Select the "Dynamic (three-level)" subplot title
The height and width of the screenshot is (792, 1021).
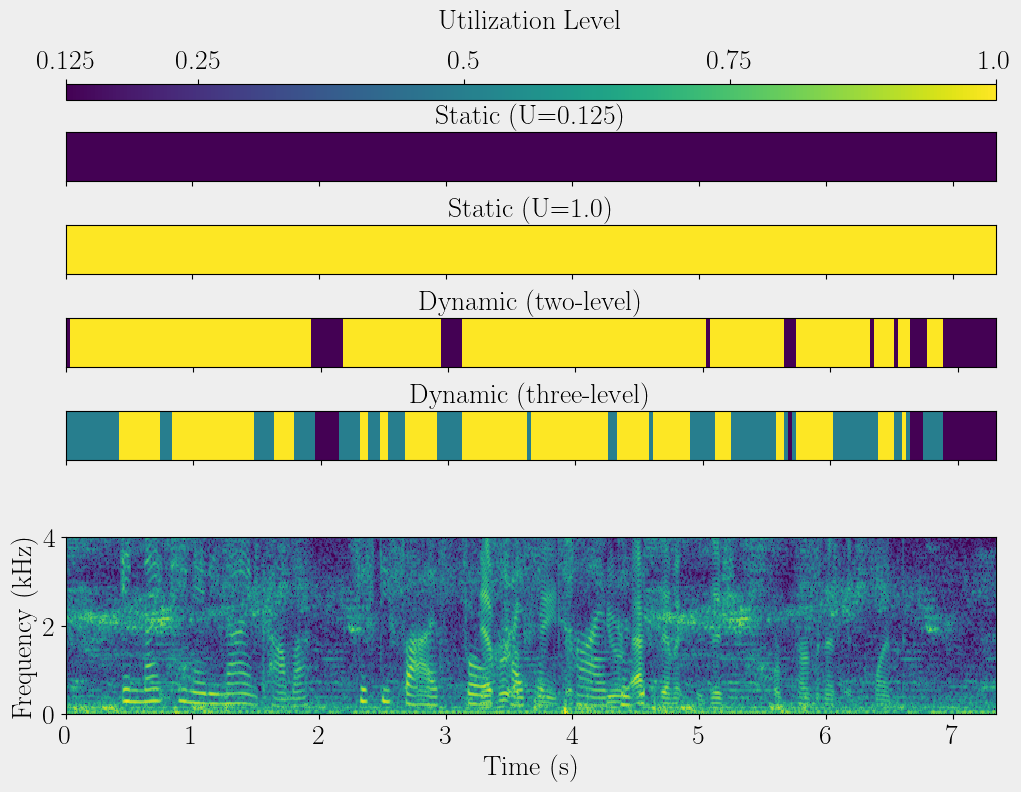[x=529, y=395]
